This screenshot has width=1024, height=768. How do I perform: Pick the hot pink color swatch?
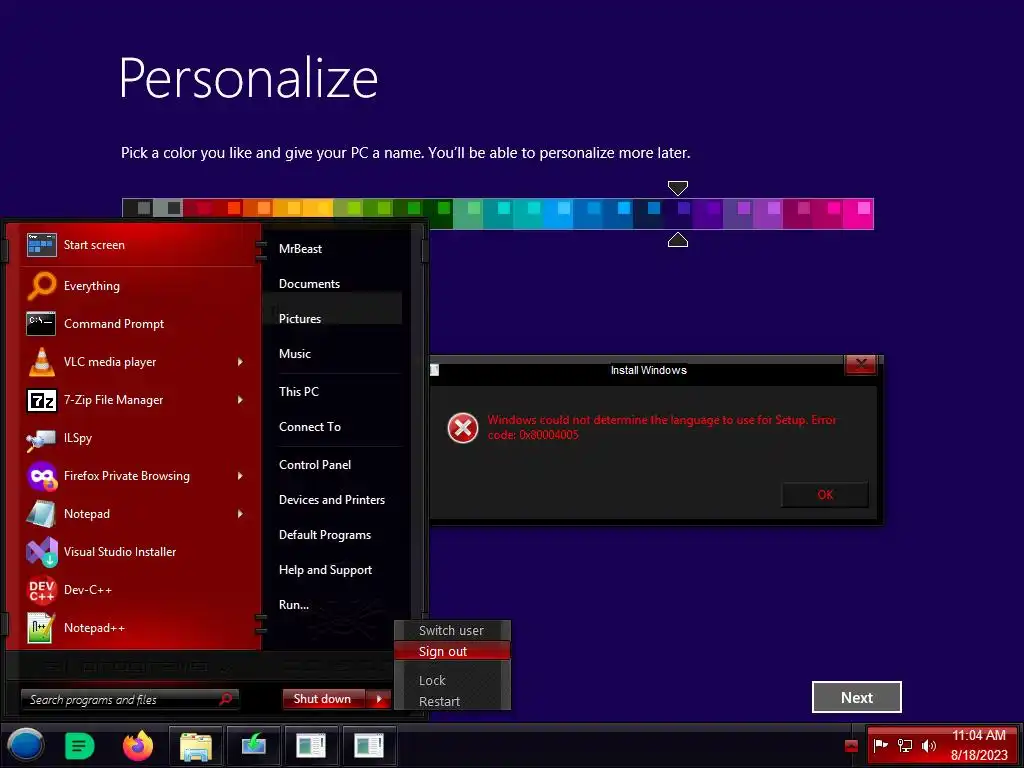pyautogui.click(x=858, y=214)
